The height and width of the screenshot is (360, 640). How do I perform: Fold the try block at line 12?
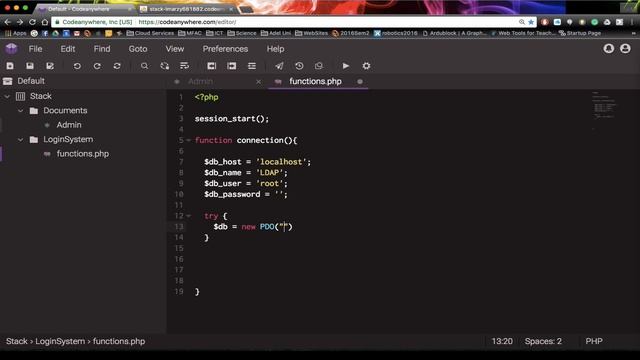coord(189,216)
